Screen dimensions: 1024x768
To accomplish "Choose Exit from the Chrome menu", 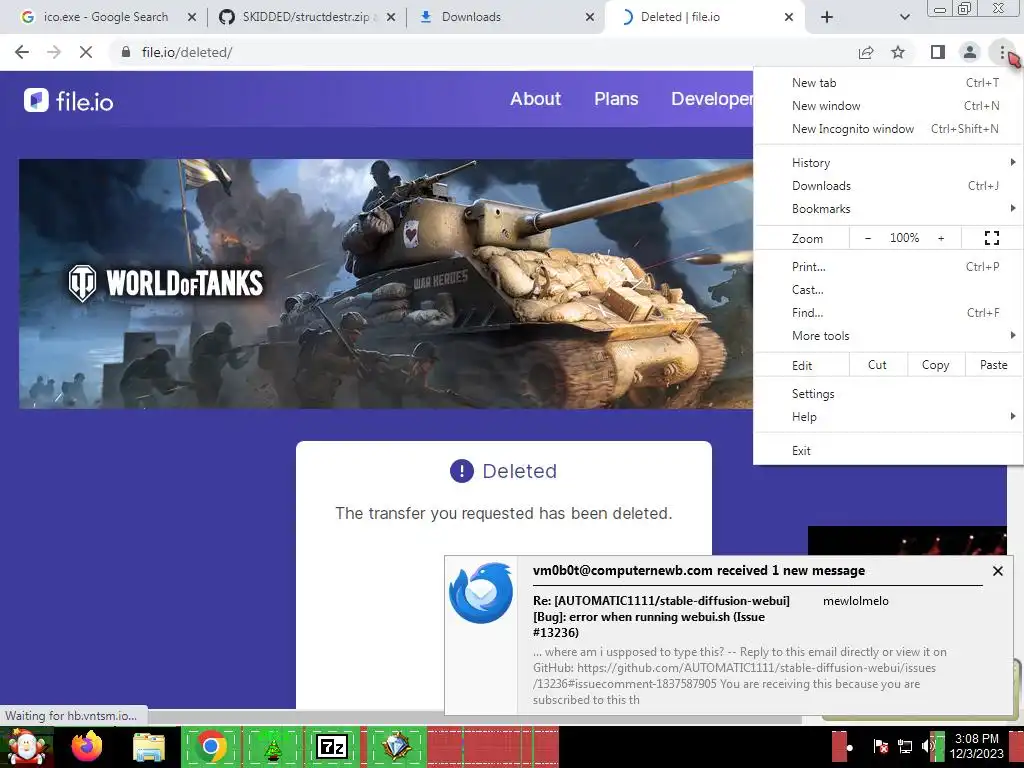I will pos(888,451).
